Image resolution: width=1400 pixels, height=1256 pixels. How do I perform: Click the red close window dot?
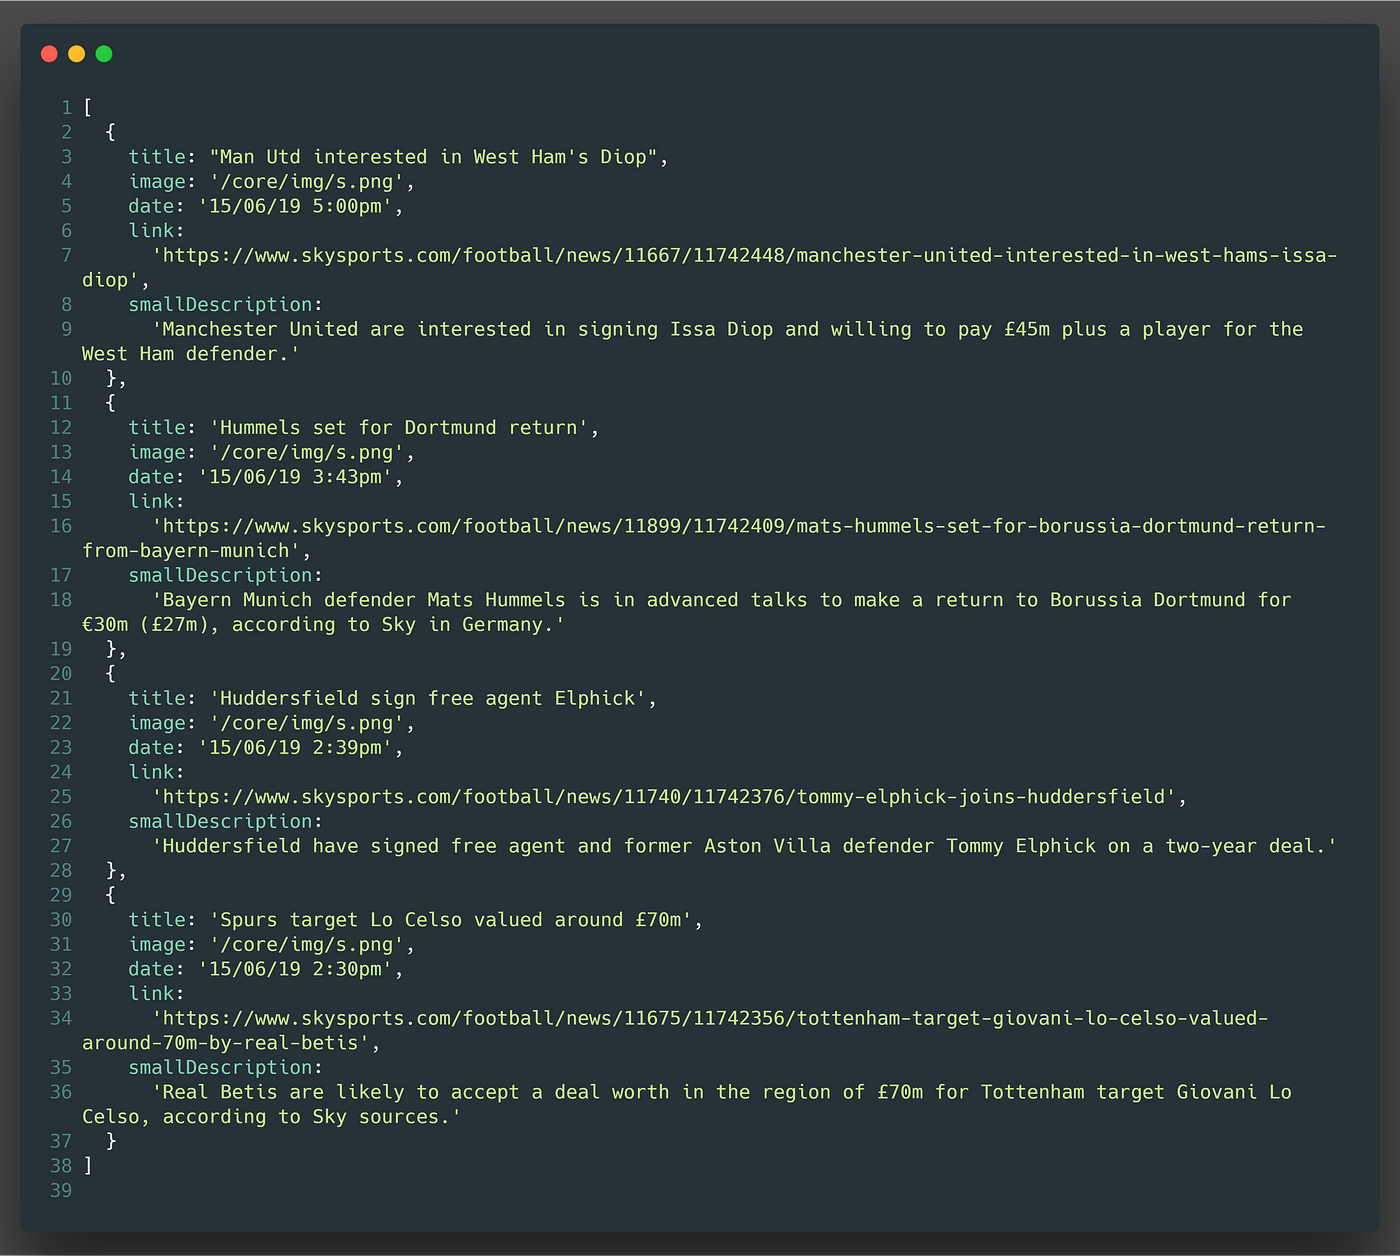click(49, 54)
